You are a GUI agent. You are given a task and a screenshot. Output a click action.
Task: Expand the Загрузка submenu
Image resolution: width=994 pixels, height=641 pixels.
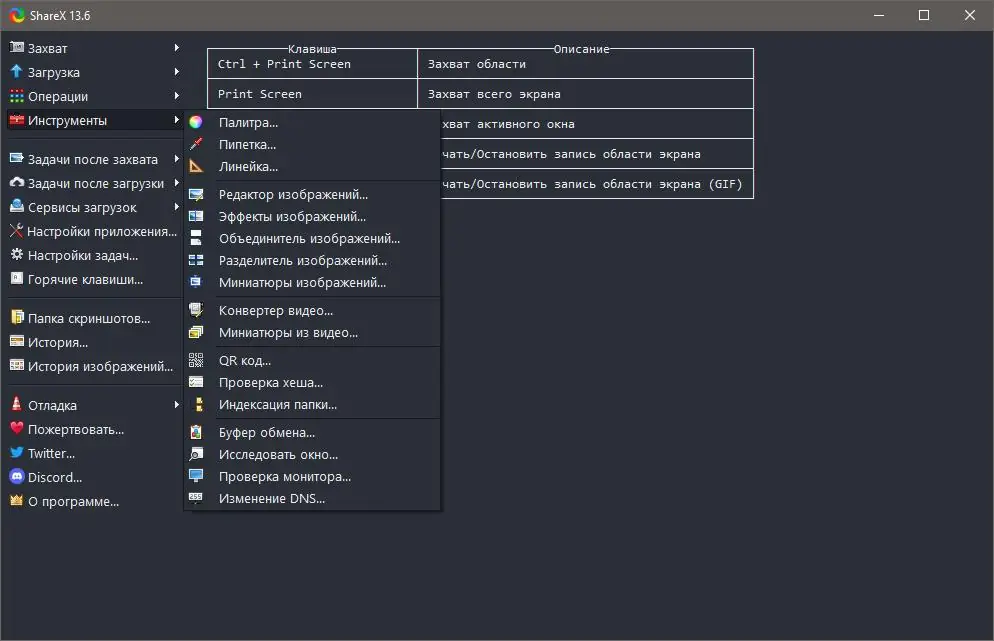50,71
